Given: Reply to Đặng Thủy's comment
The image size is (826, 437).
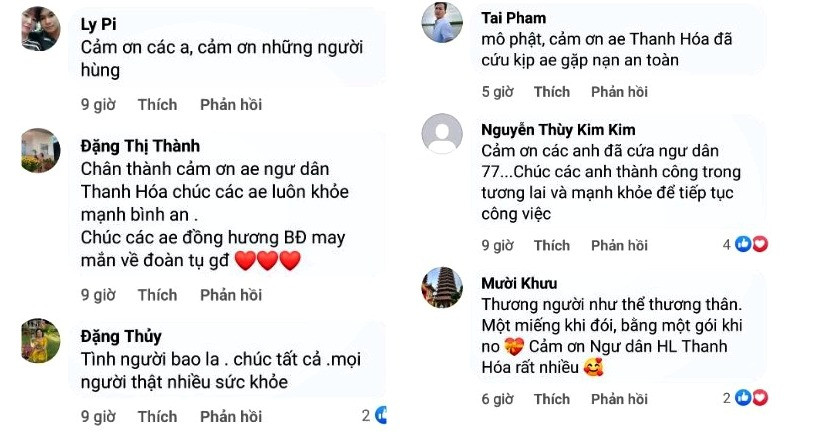Looking at the screenshot, I should pyautogui.click(x=230, y=416).
